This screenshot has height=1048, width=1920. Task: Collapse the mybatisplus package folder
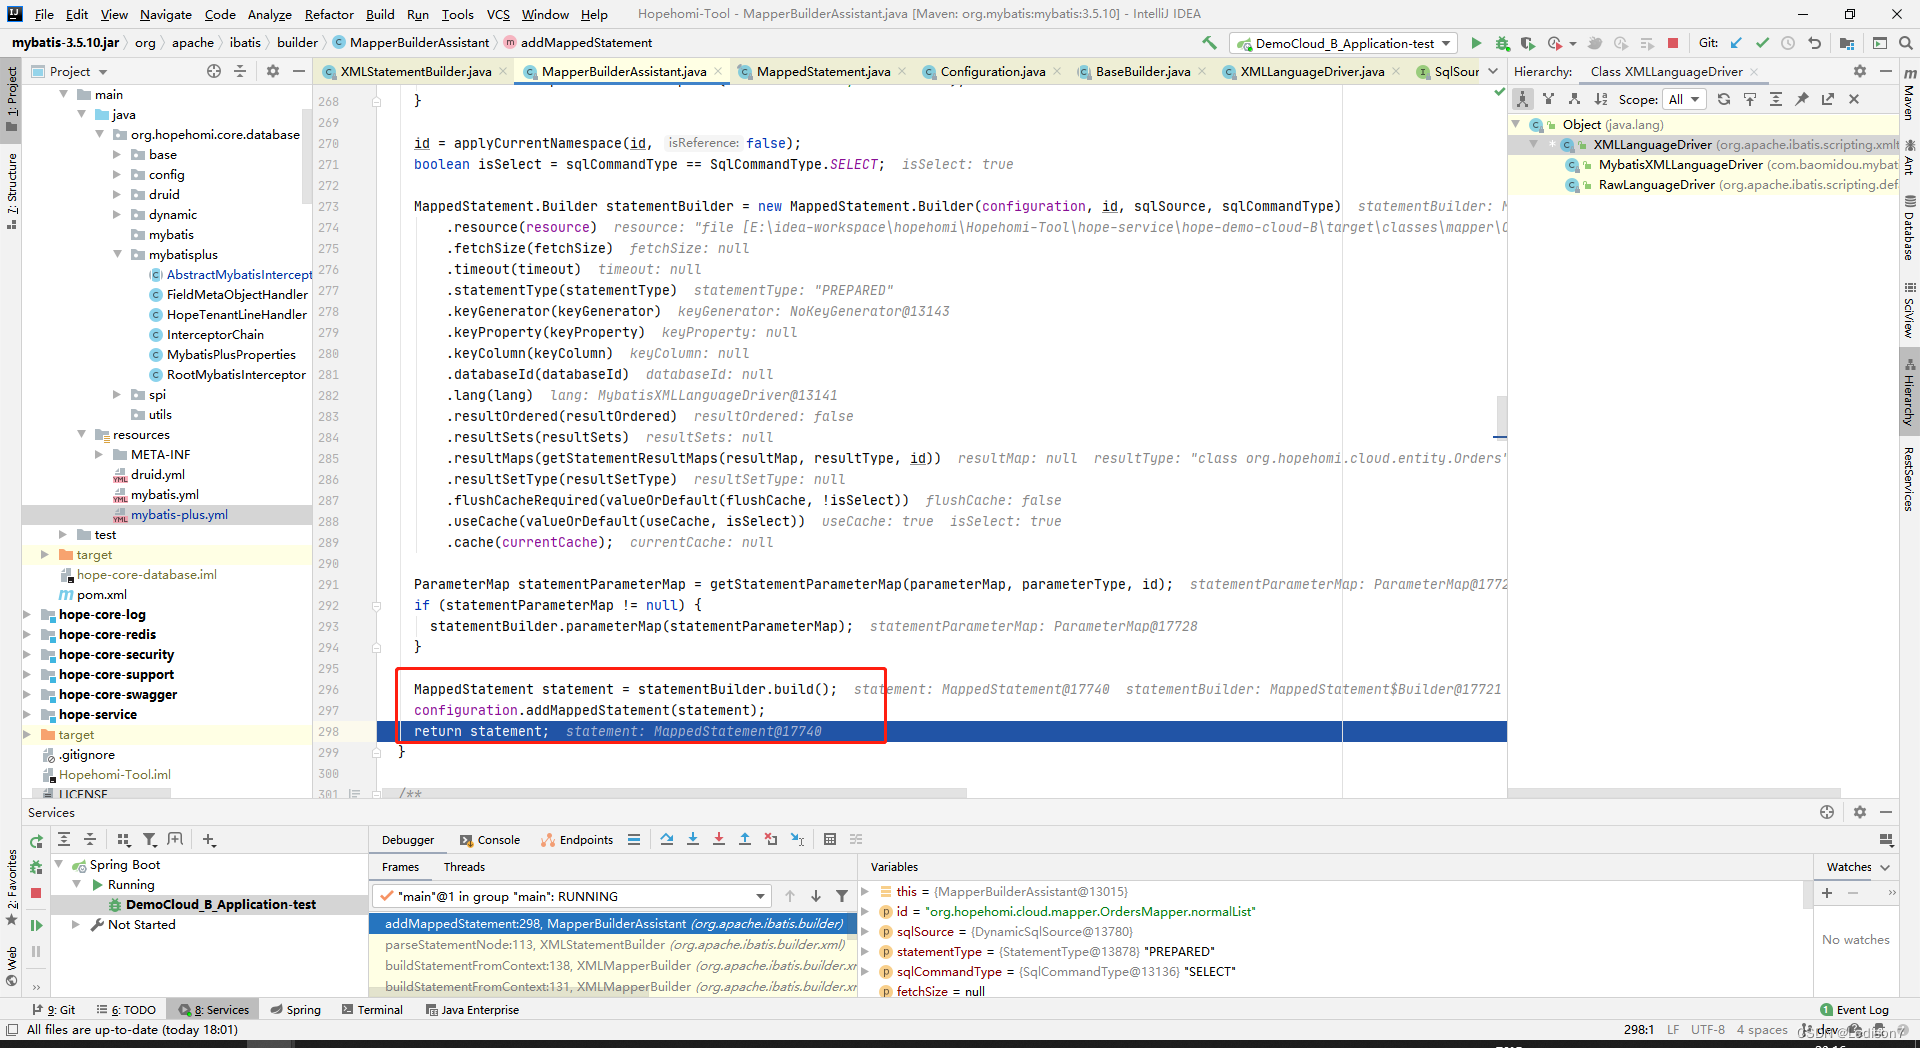tap(118, 255)
